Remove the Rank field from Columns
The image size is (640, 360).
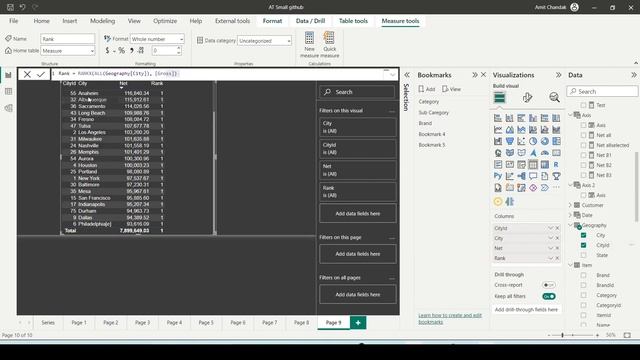(558, 258)
